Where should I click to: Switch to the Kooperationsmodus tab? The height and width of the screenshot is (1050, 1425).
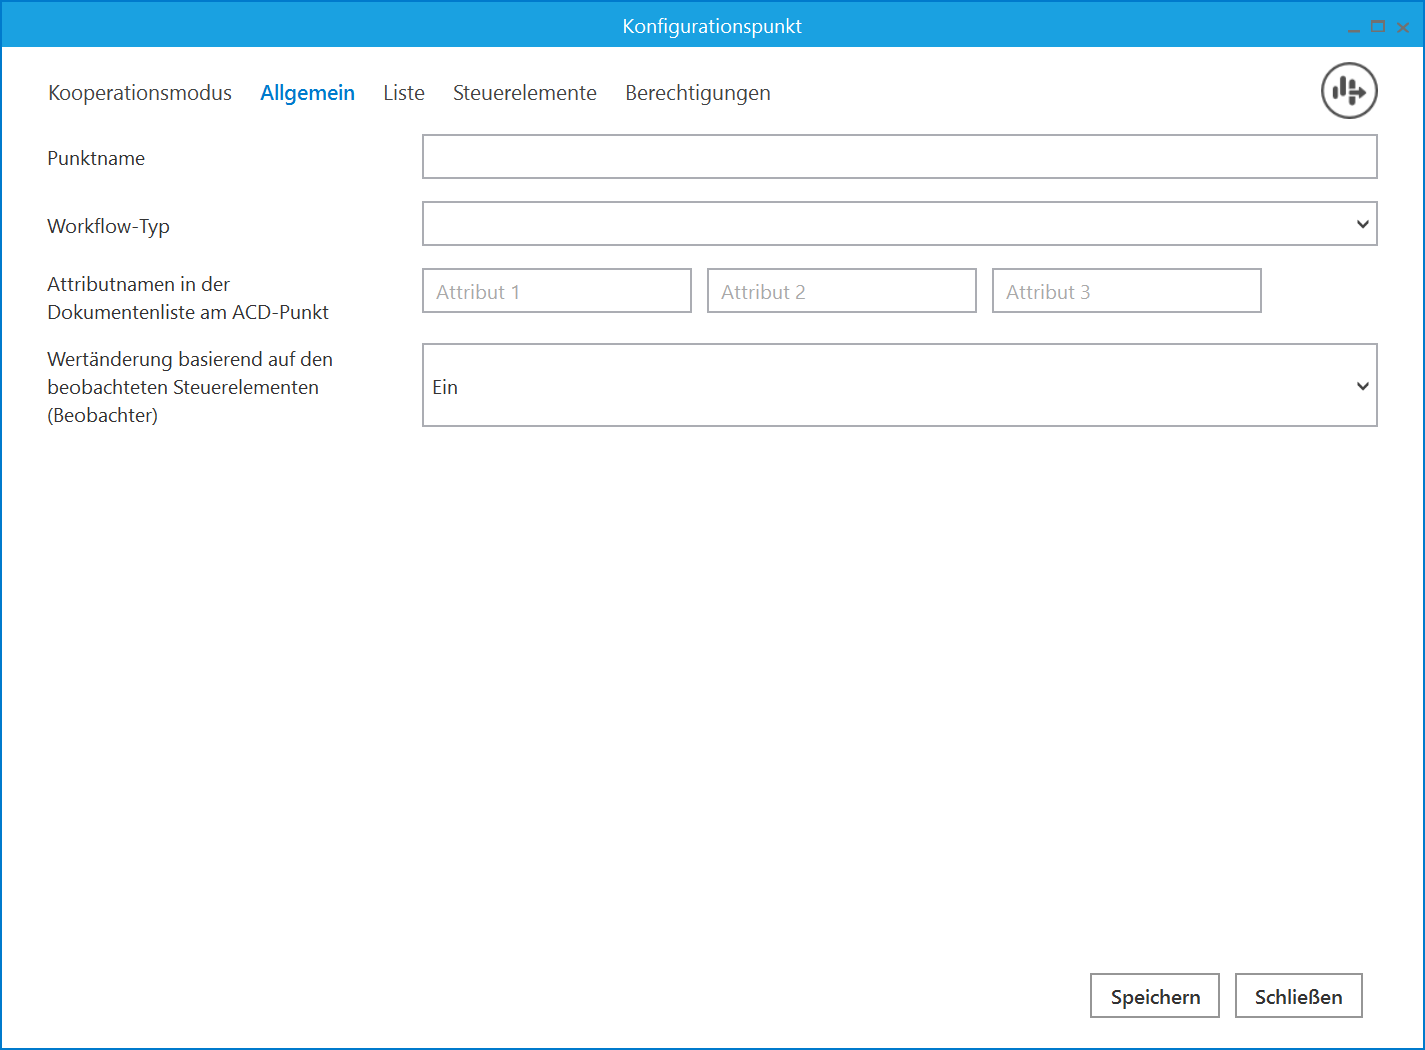[140, 93]
